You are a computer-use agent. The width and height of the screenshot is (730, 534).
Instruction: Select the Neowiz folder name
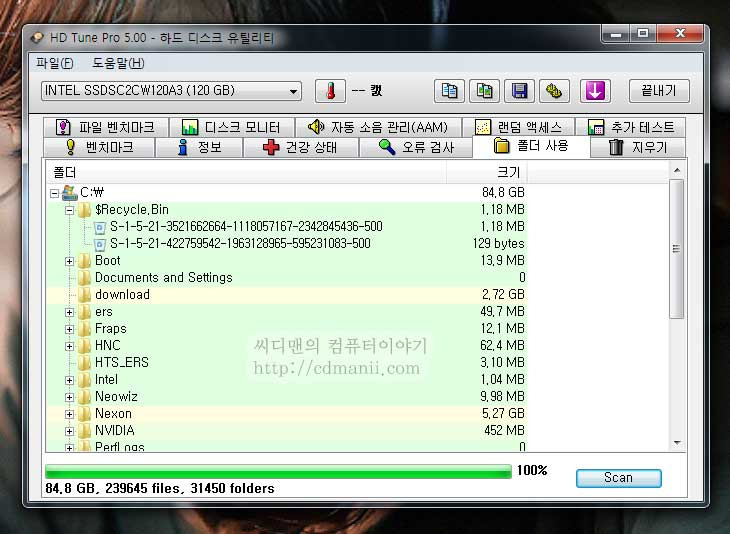[116, 397]
